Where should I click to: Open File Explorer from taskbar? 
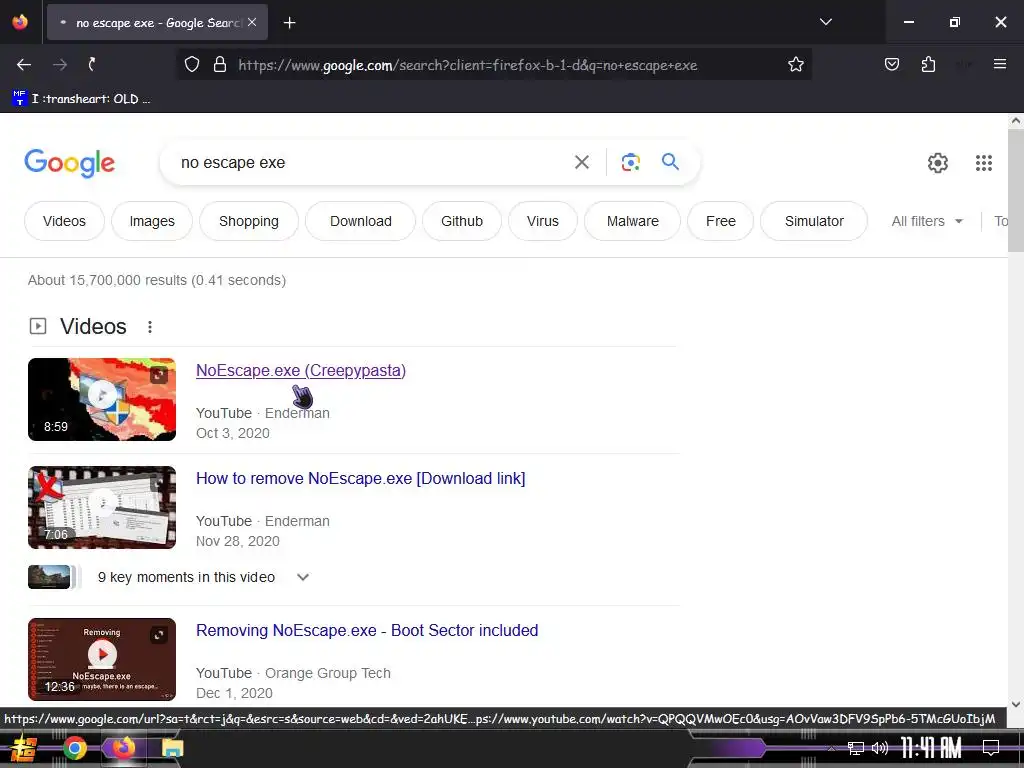click(x=172, y=748)
